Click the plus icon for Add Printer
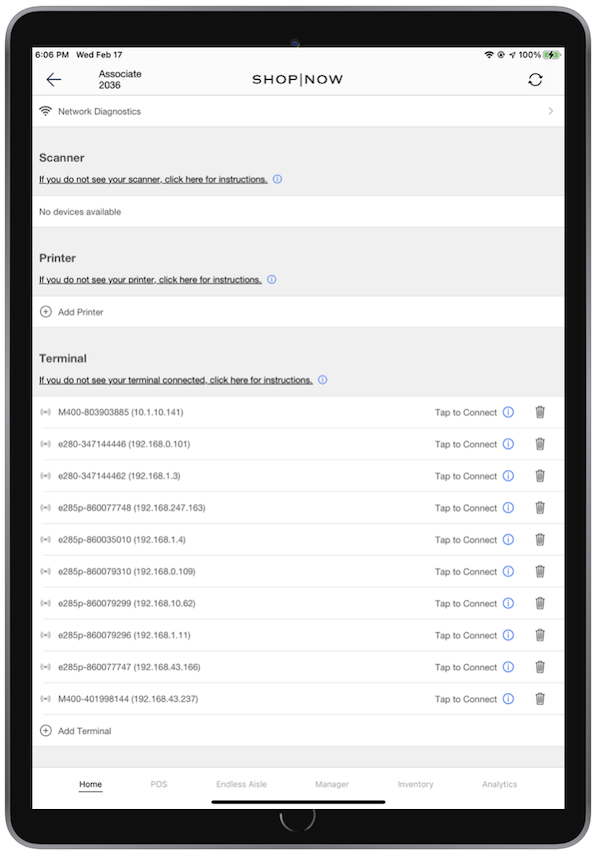600x851 pixels. pyautogui.click(x=46, y=312)
